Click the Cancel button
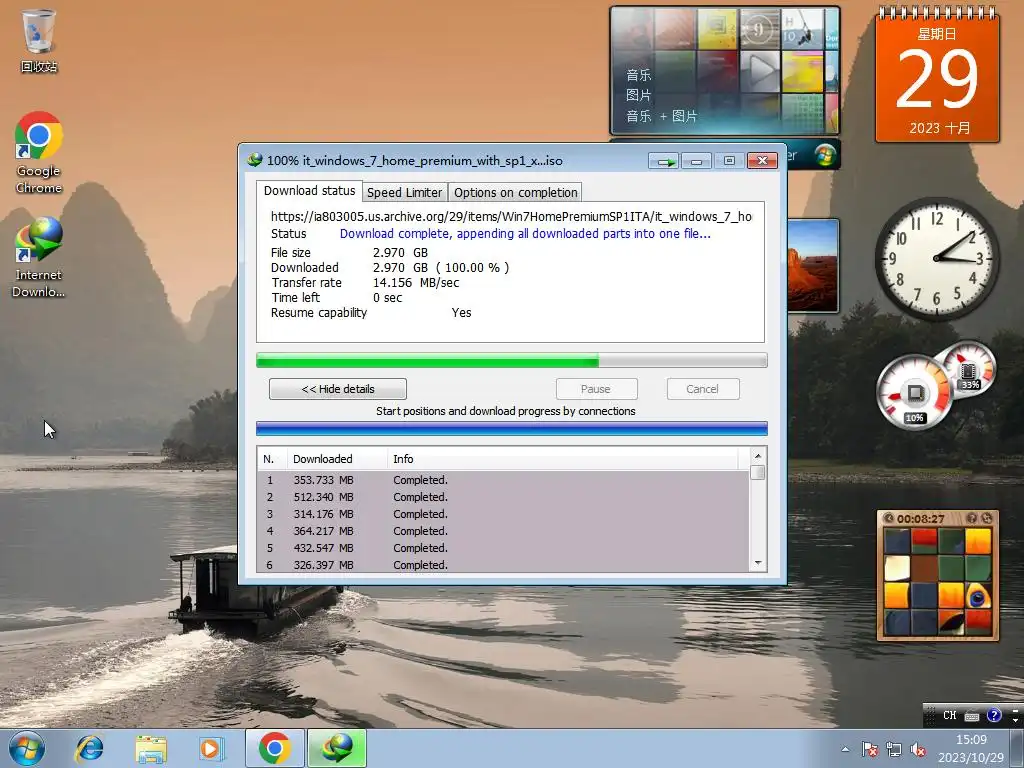1024x768 pixels. pos(703,389)
